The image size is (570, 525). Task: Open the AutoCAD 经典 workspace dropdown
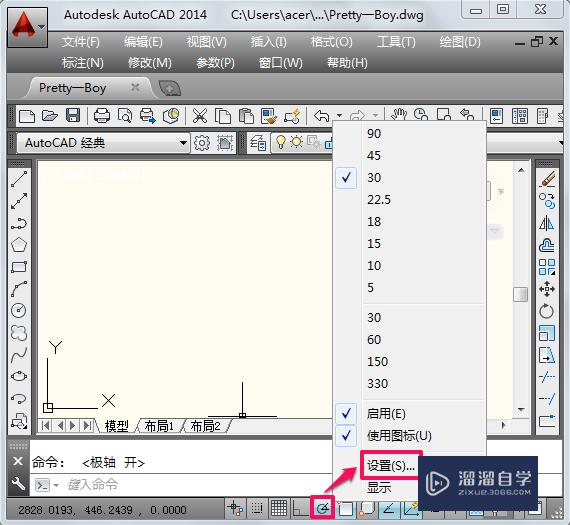pos(103,143)
